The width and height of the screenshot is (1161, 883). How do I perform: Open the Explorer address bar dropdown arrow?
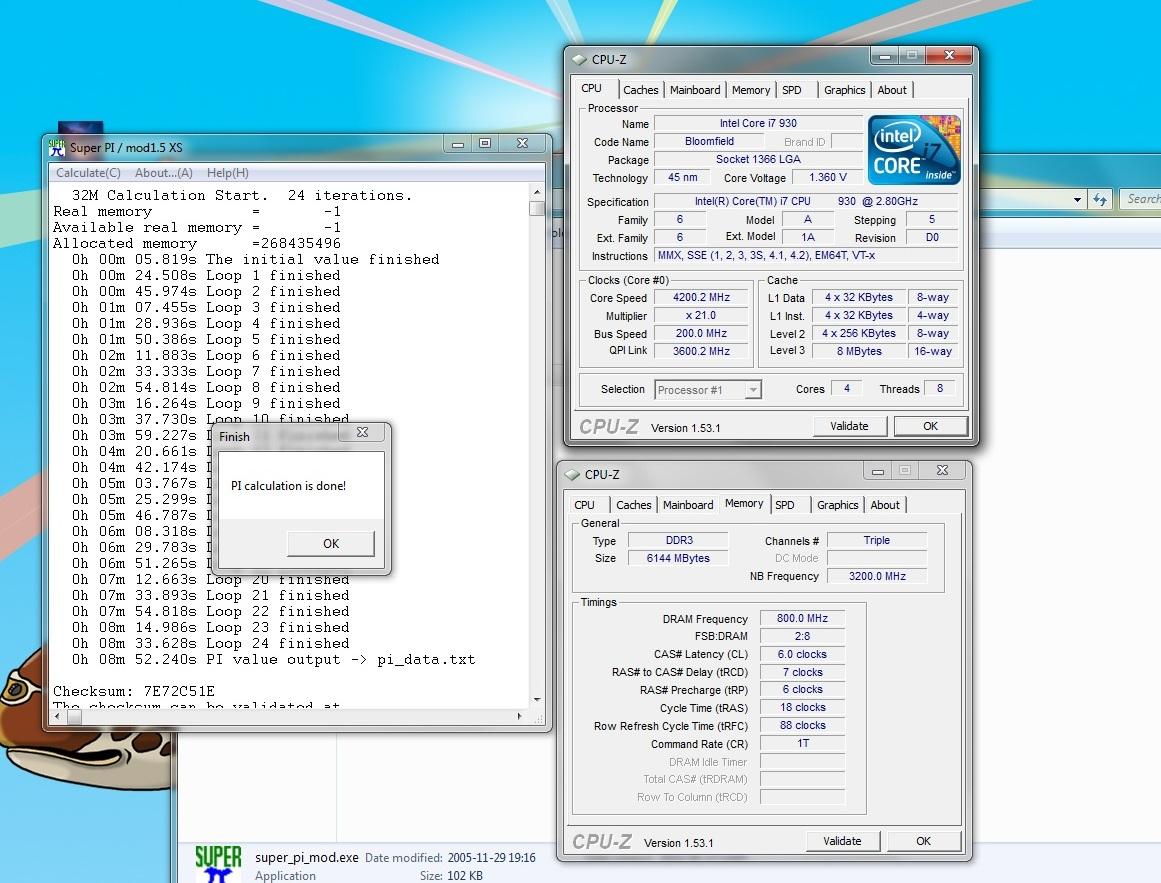1077,199
